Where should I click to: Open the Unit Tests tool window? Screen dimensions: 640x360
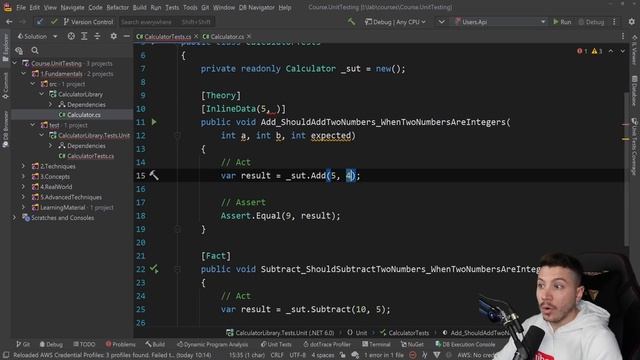click(276, 344)
